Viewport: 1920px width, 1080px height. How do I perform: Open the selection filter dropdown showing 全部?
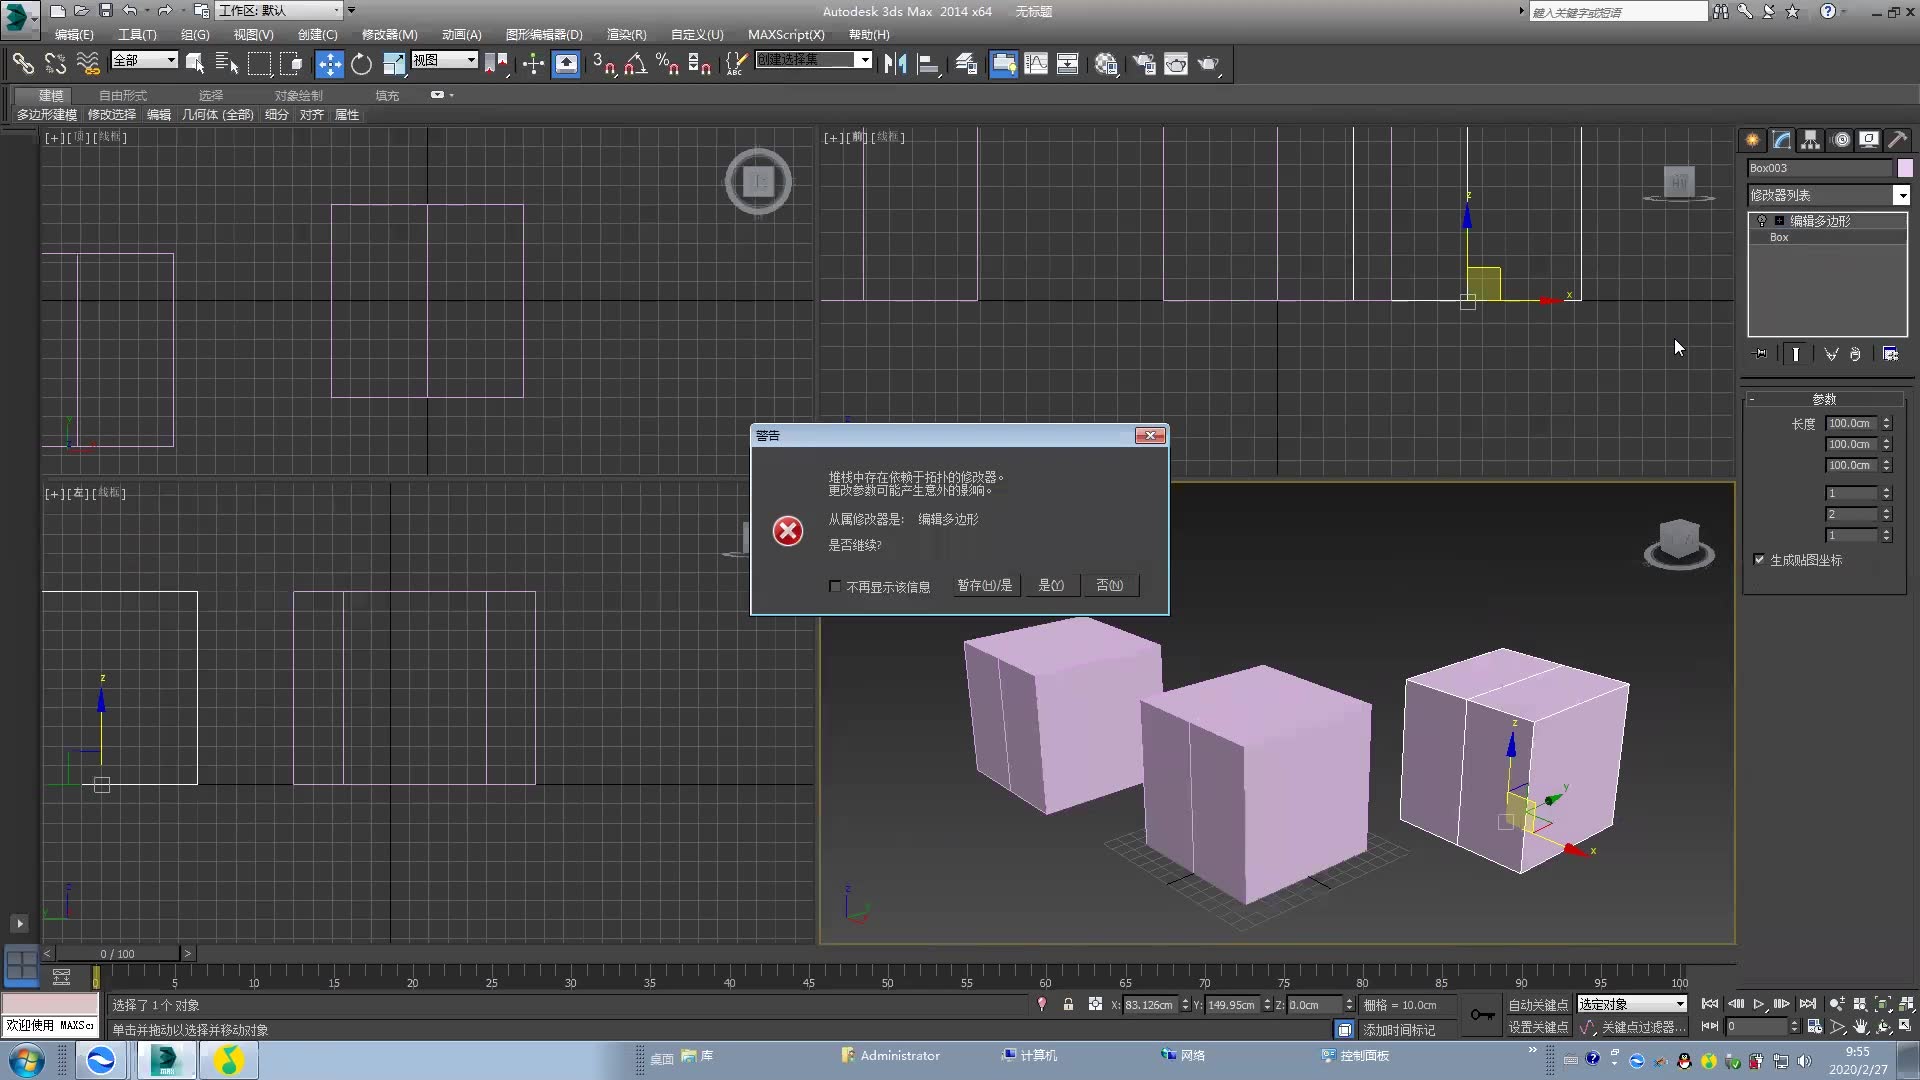(168, 60)
